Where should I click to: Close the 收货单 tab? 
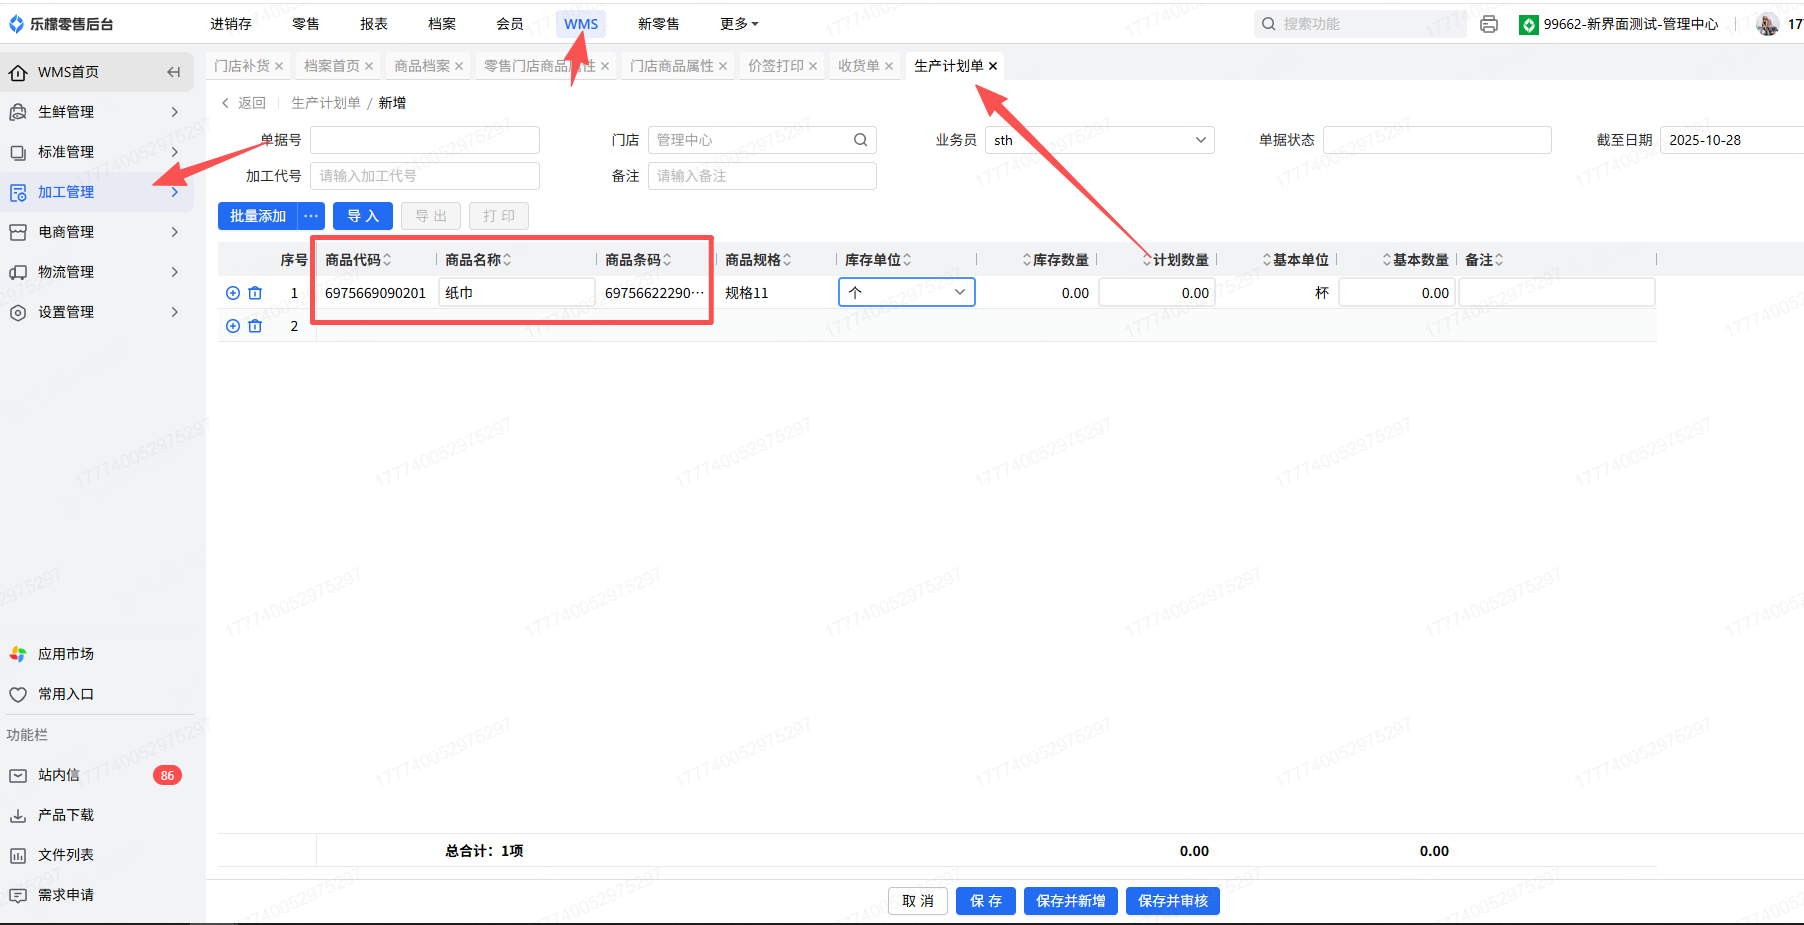pos(889,66)
